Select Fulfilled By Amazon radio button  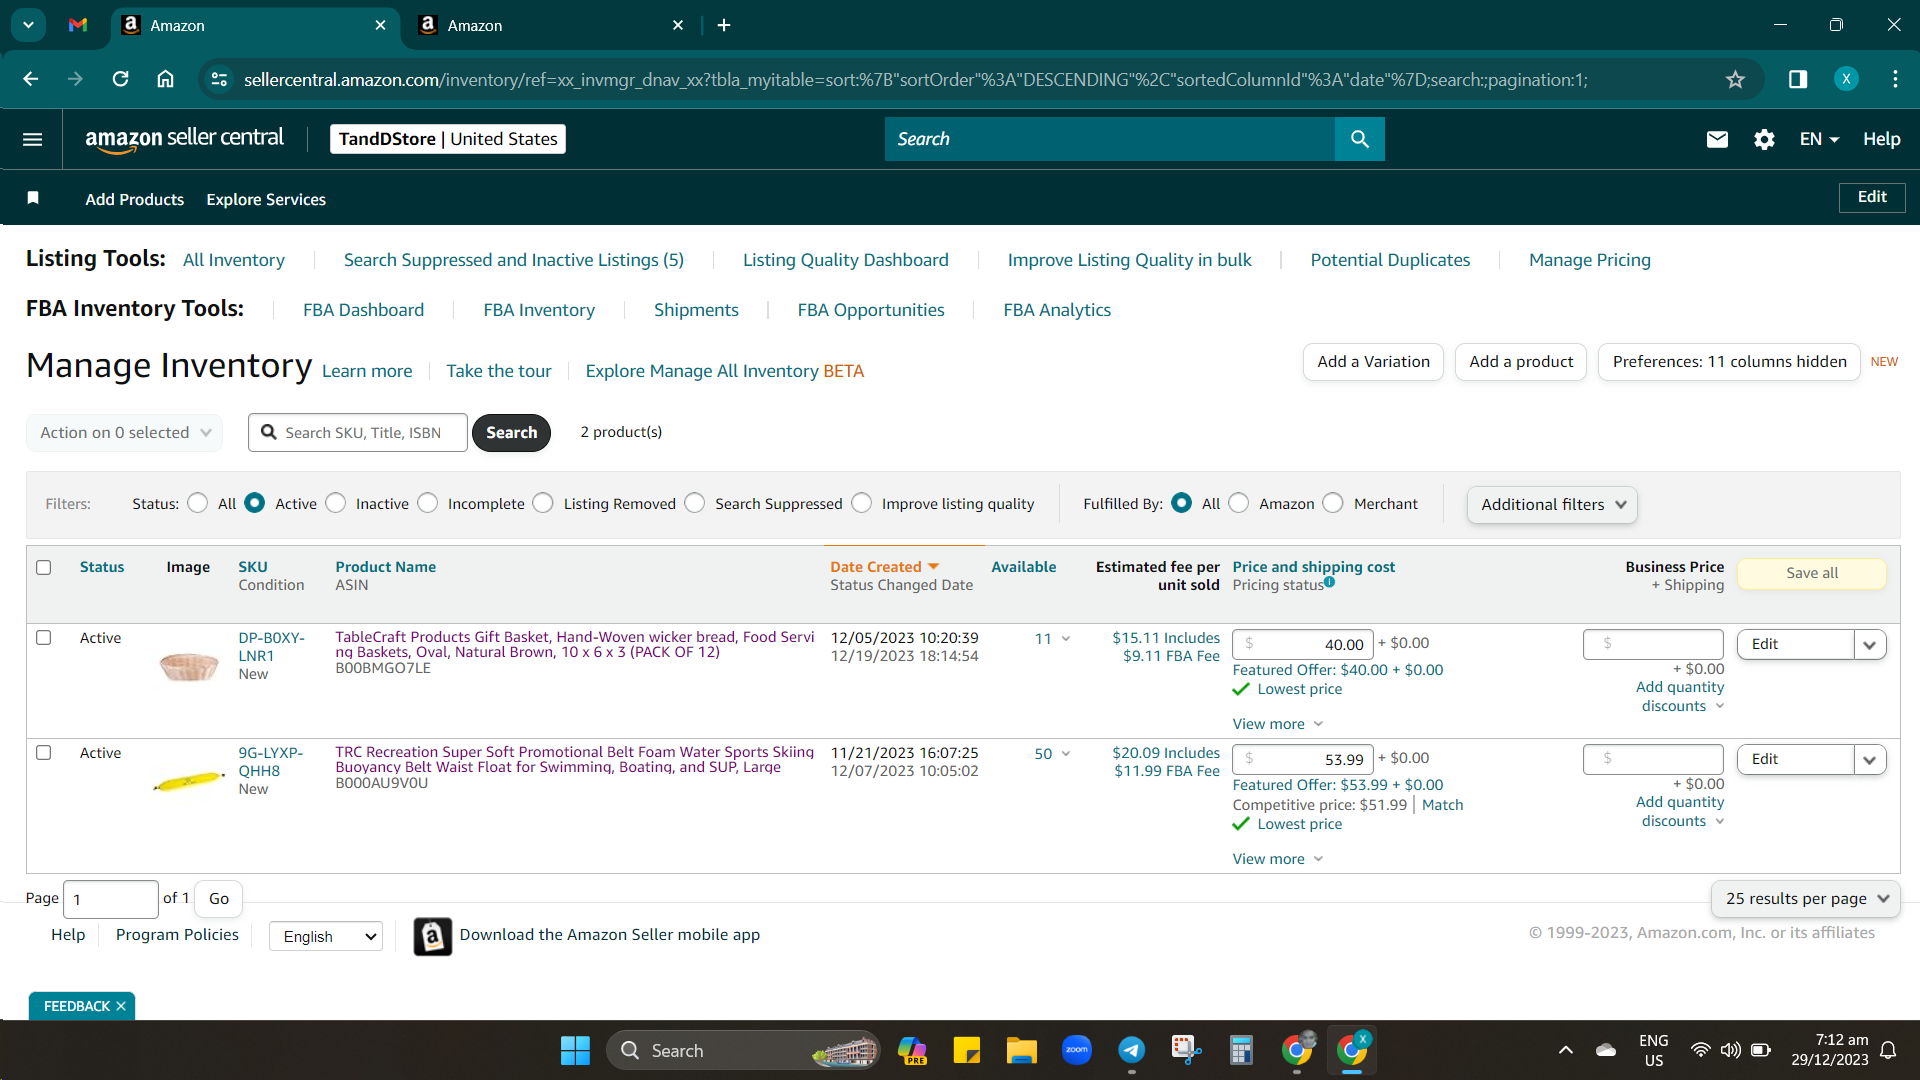click(1239, 503)
